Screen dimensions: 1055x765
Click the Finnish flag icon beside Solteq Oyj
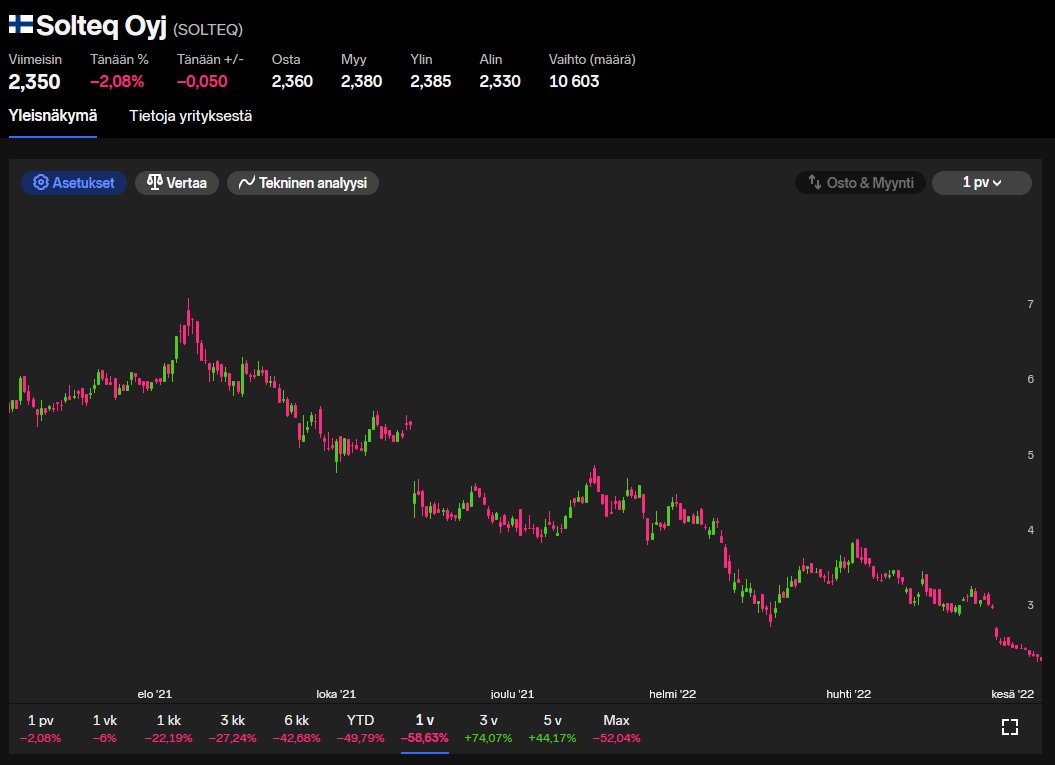pyautogui.click(x=20, y=25)
